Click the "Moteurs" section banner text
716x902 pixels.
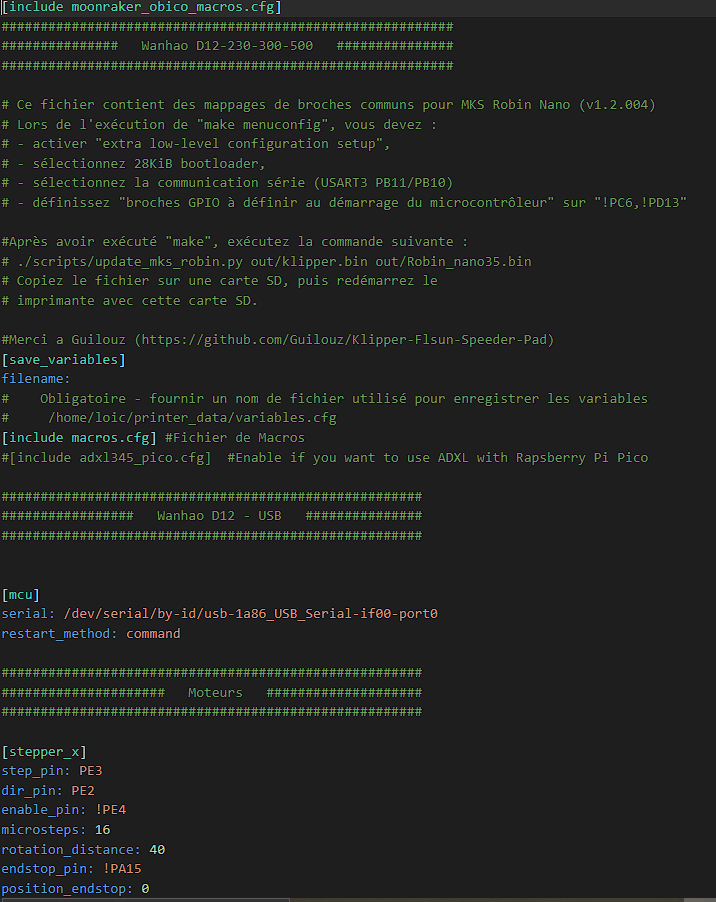[x=215, y=692]
